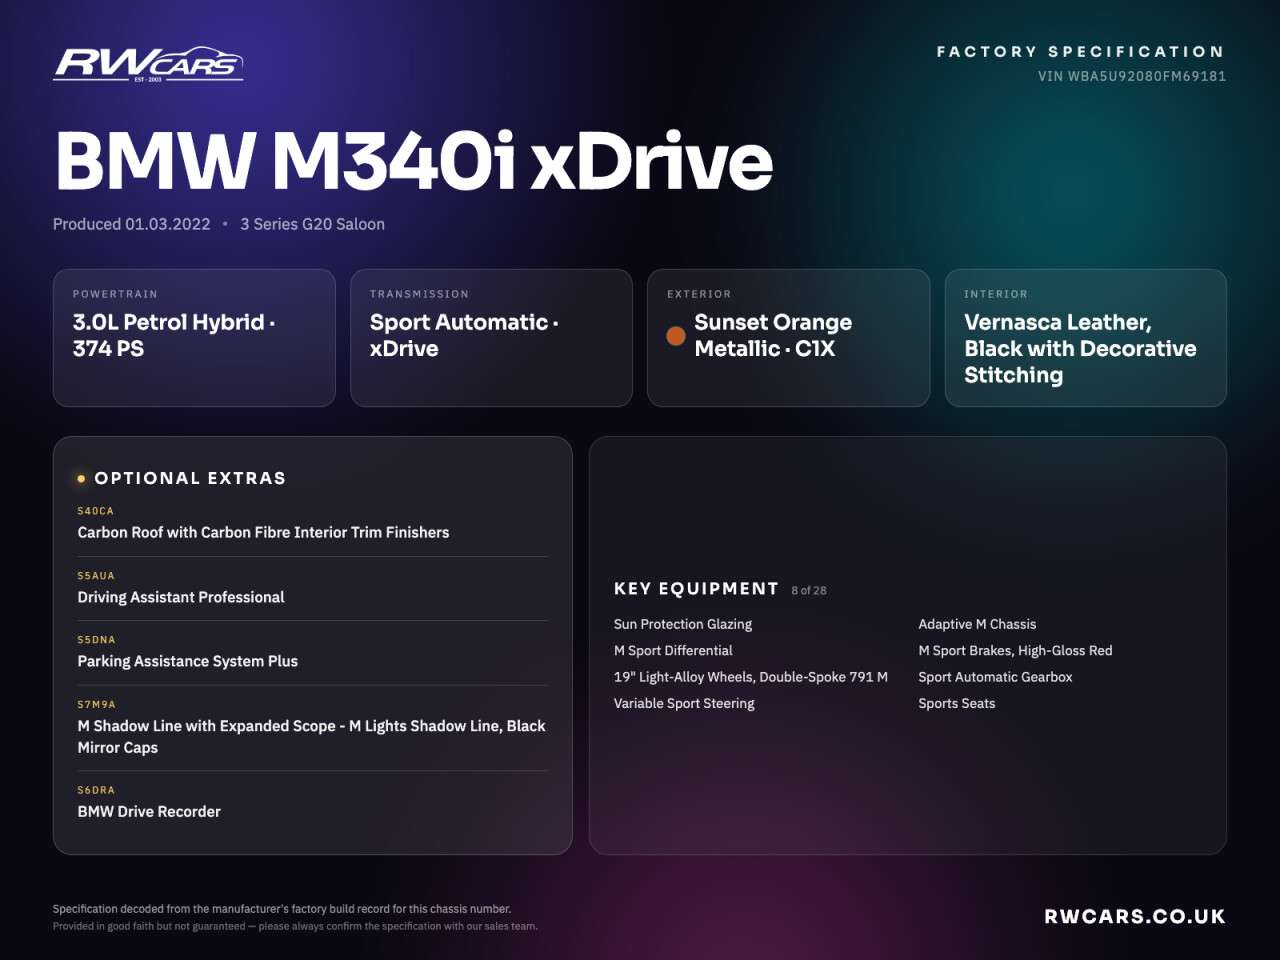Open the Powertrain 3.0L Petrol Hybrid card

click(x=194, y=338)
